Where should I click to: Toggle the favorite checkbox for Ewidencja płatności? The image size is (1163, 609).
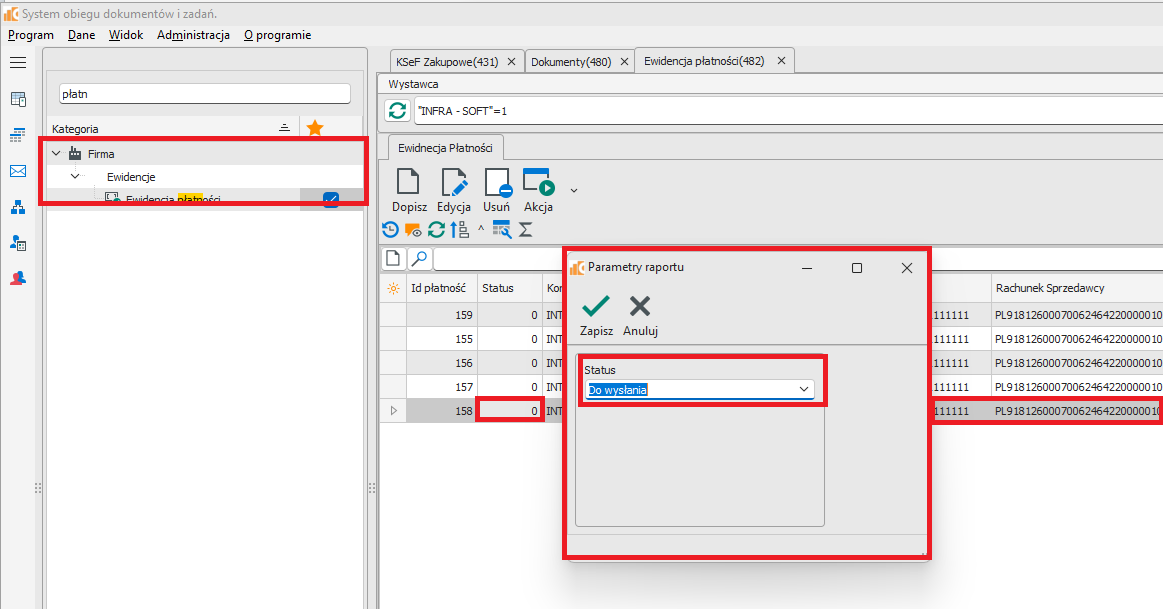[x=331, y=199]
